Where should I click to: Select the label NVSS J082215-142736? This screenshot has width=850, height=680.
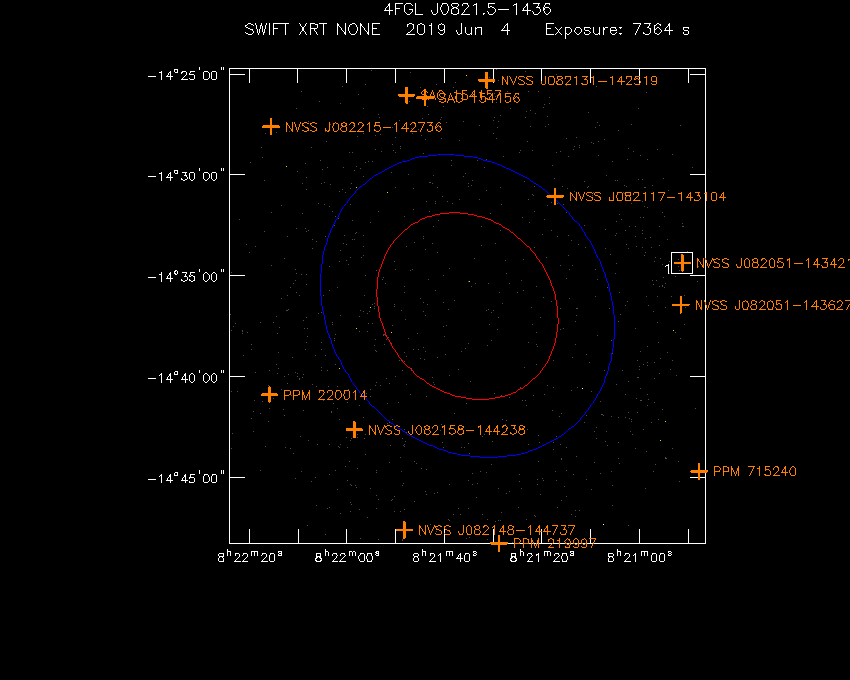tap(363, 127)
